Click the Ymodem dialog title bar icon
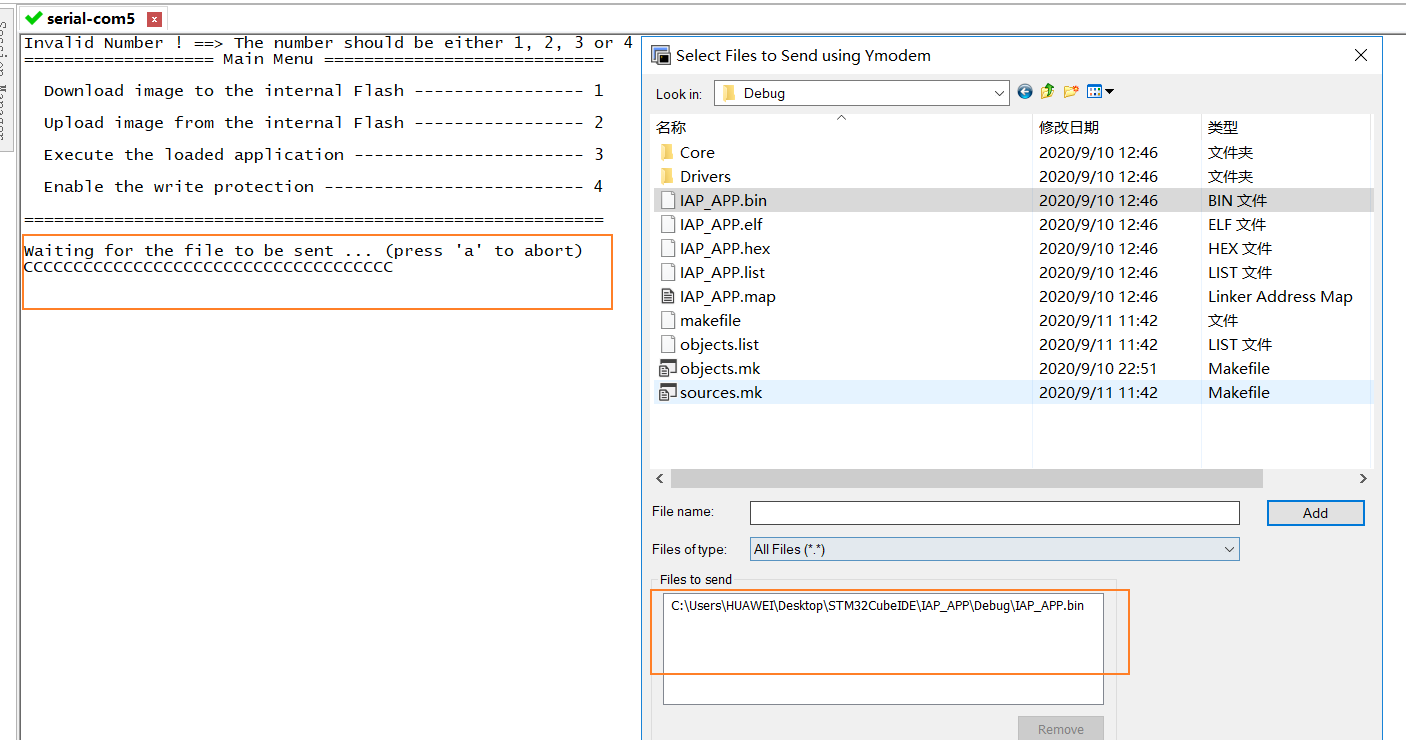The image size is (1406, 740). 661,56
